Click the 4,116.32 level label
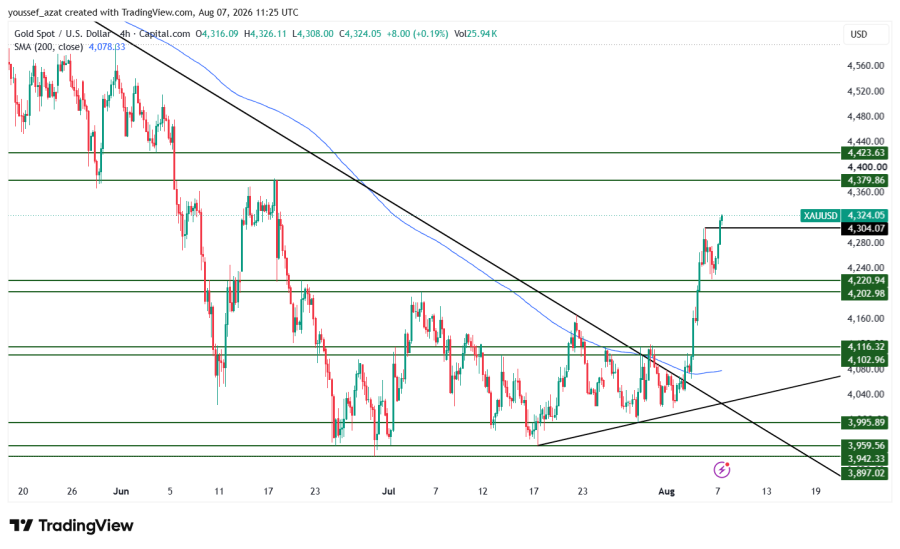Viewport: 900px width, 549px height. [x=864, y=347]
